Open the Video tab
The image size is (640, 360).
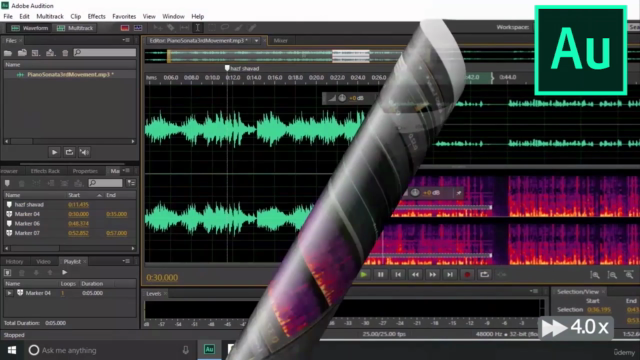tap(43, 262)
